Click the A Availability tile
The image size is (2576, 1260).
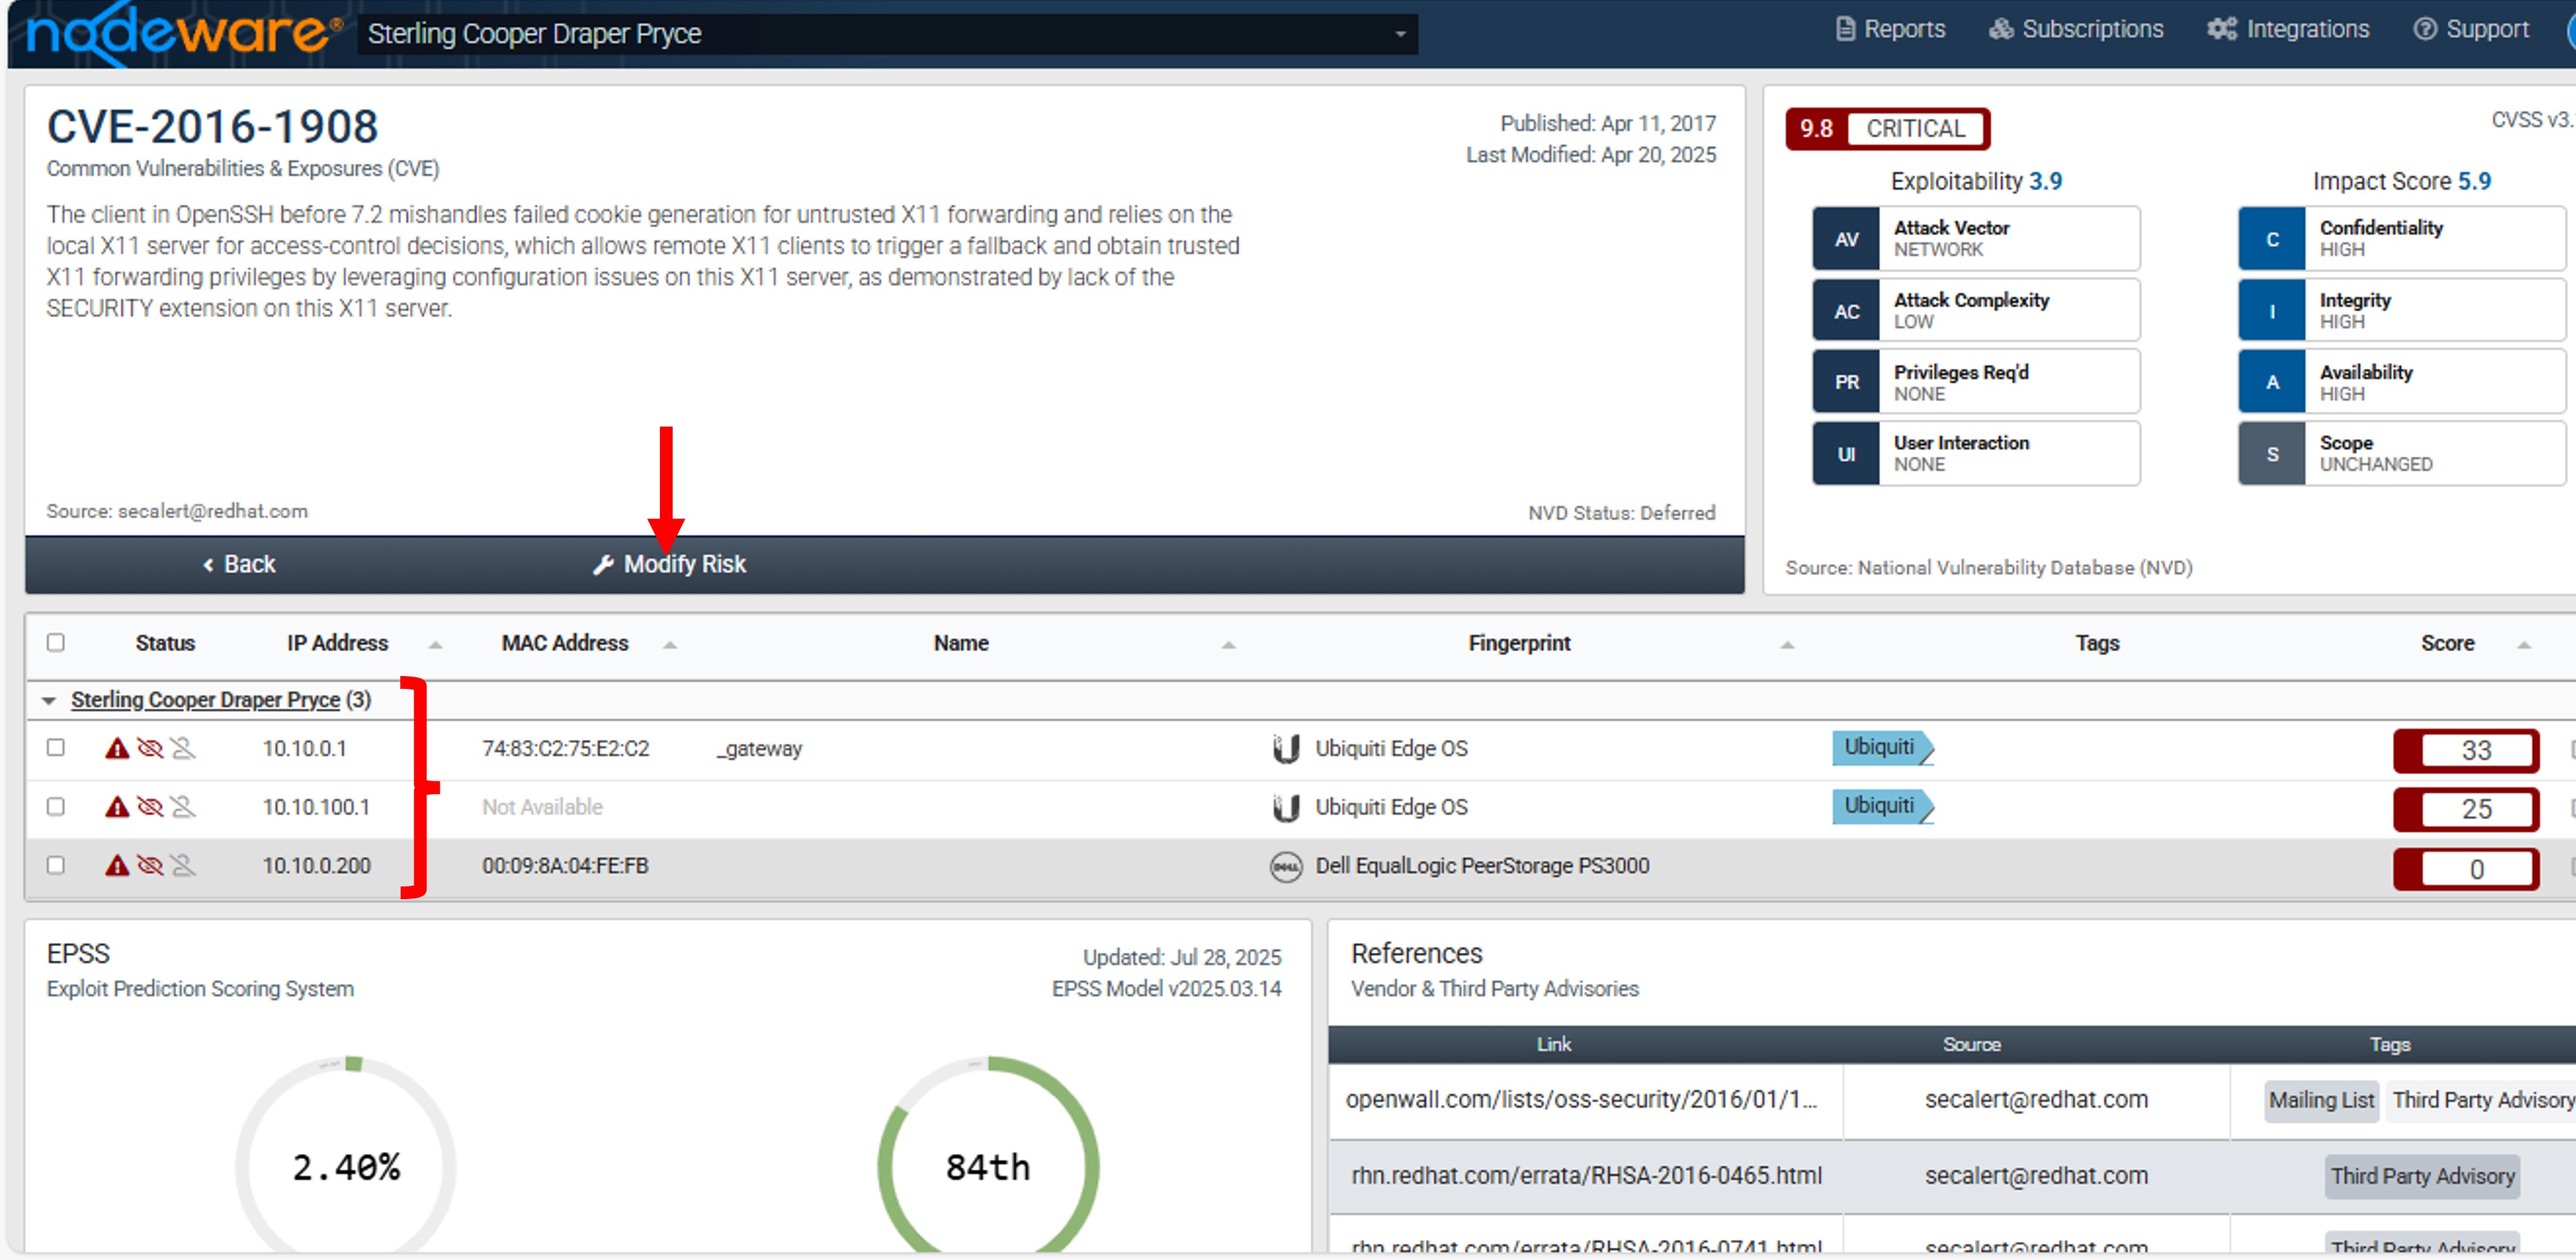2402,382
